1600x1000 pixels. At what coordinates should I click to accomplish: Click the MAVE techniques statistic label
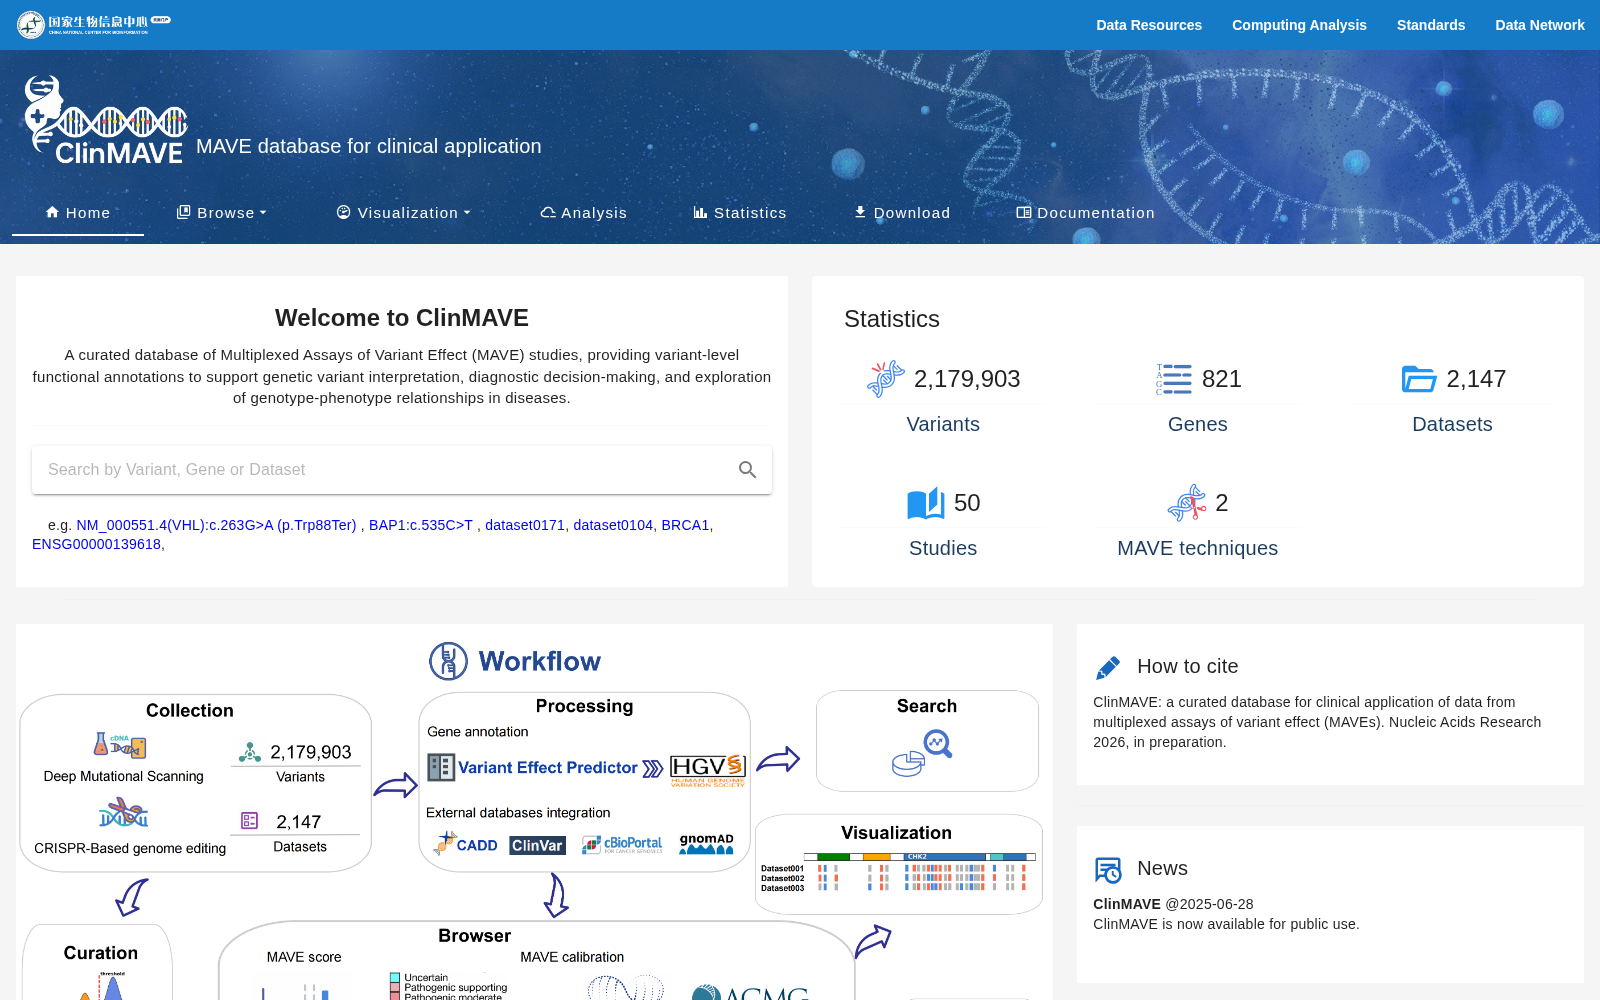coord(1197,548)
